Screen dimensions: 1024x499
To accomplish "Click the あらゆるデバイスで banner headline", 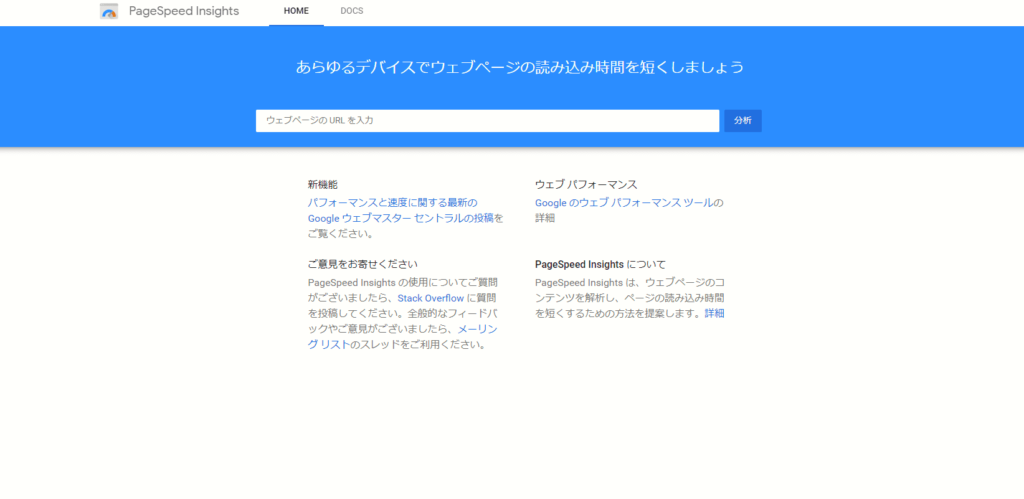I will tap(520, 67).
